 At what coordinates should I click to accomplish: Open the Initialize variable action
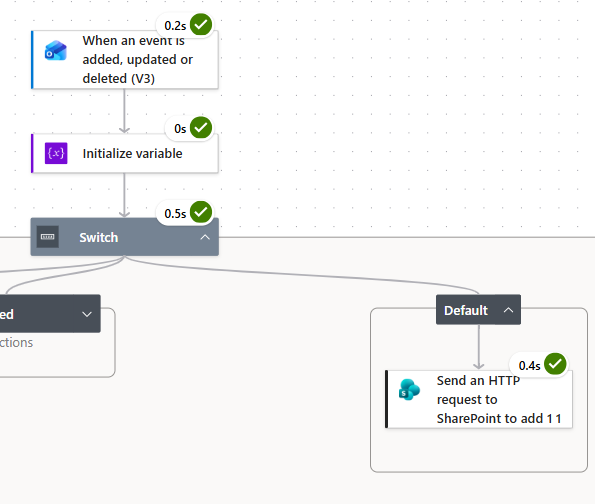pyautogui.click(x=125, y=153)
